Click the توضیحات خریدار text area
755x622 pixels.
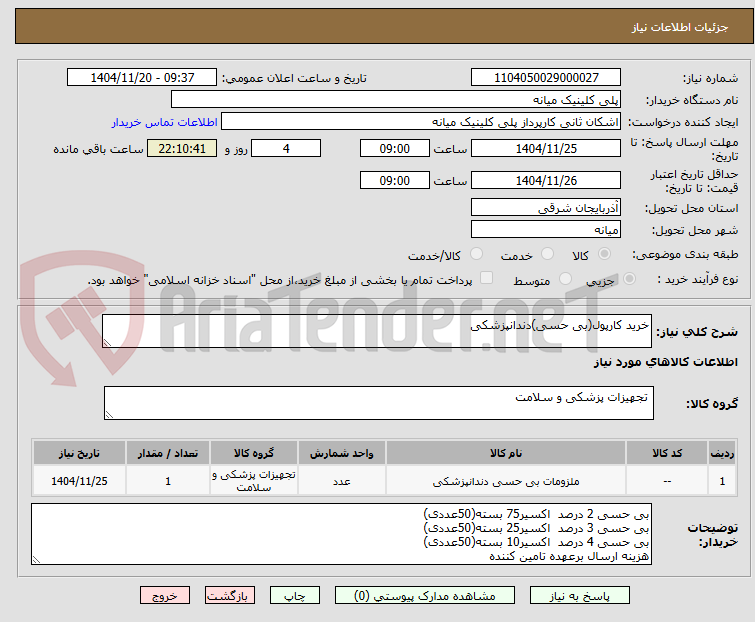(341, 534)
